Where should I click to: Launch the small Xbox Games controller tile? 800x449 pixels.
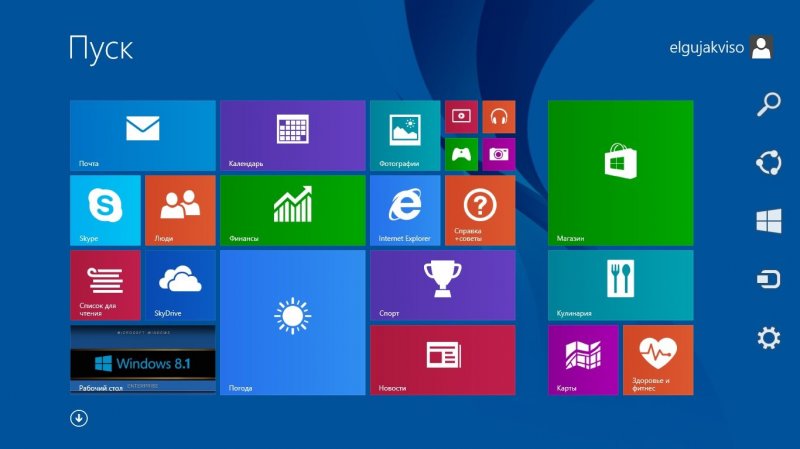pyautogui.click(x=461, y=154)
